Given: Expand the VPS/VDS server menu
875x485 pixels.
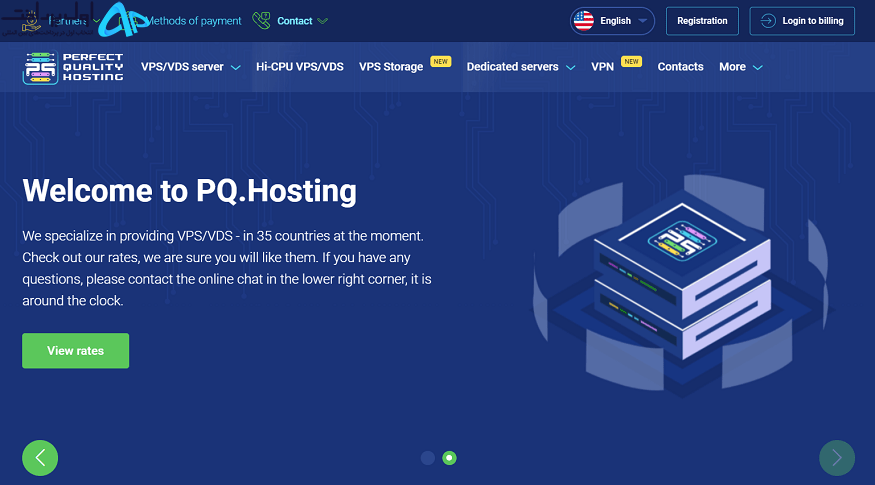Looking at the screenshot, I should (x=190, y=67).
